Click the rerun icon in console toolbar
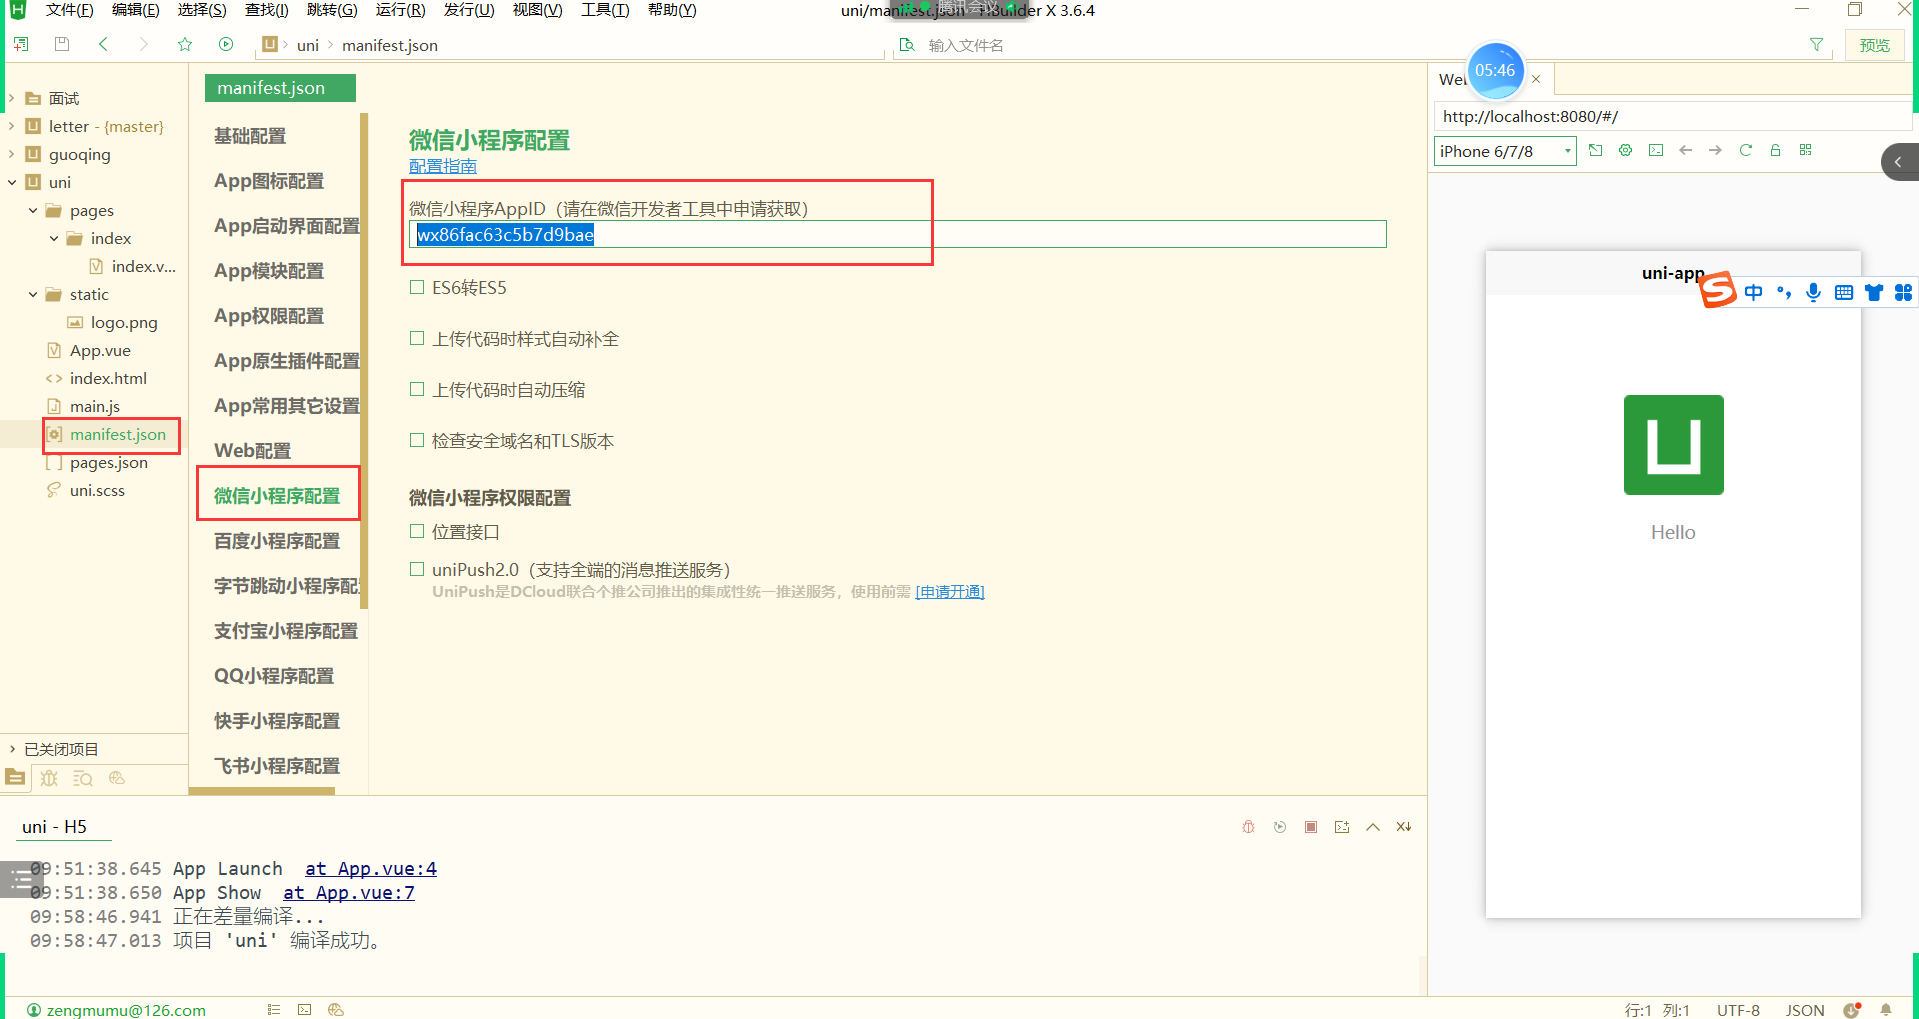This screenshot has height=1019, width=1919. pos(1280,827)
